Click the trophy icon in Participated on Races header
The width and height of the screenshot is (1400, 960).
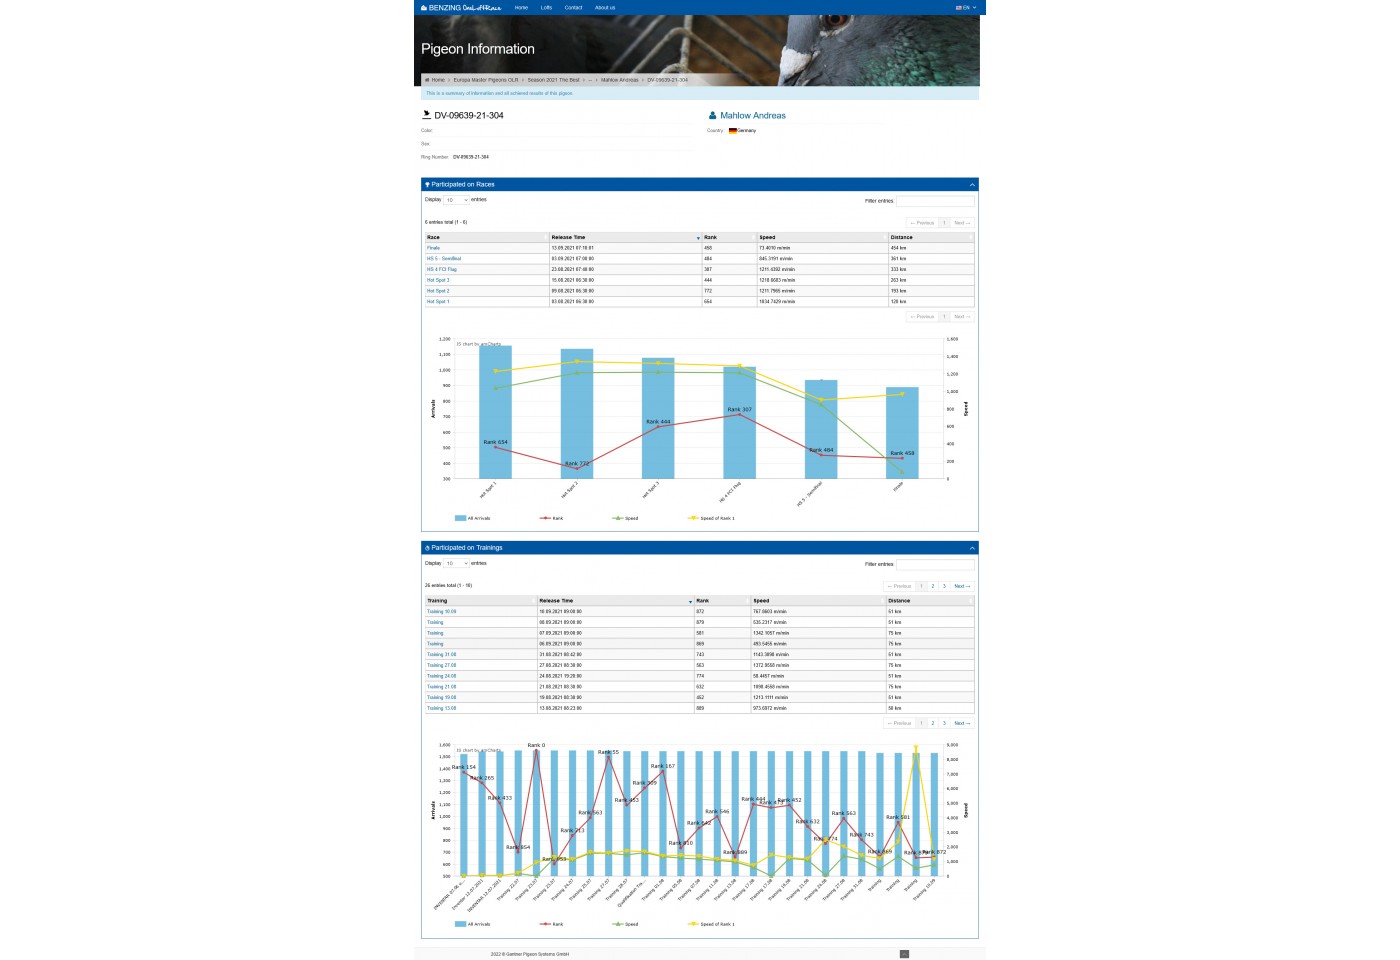[x=427, y=184]
